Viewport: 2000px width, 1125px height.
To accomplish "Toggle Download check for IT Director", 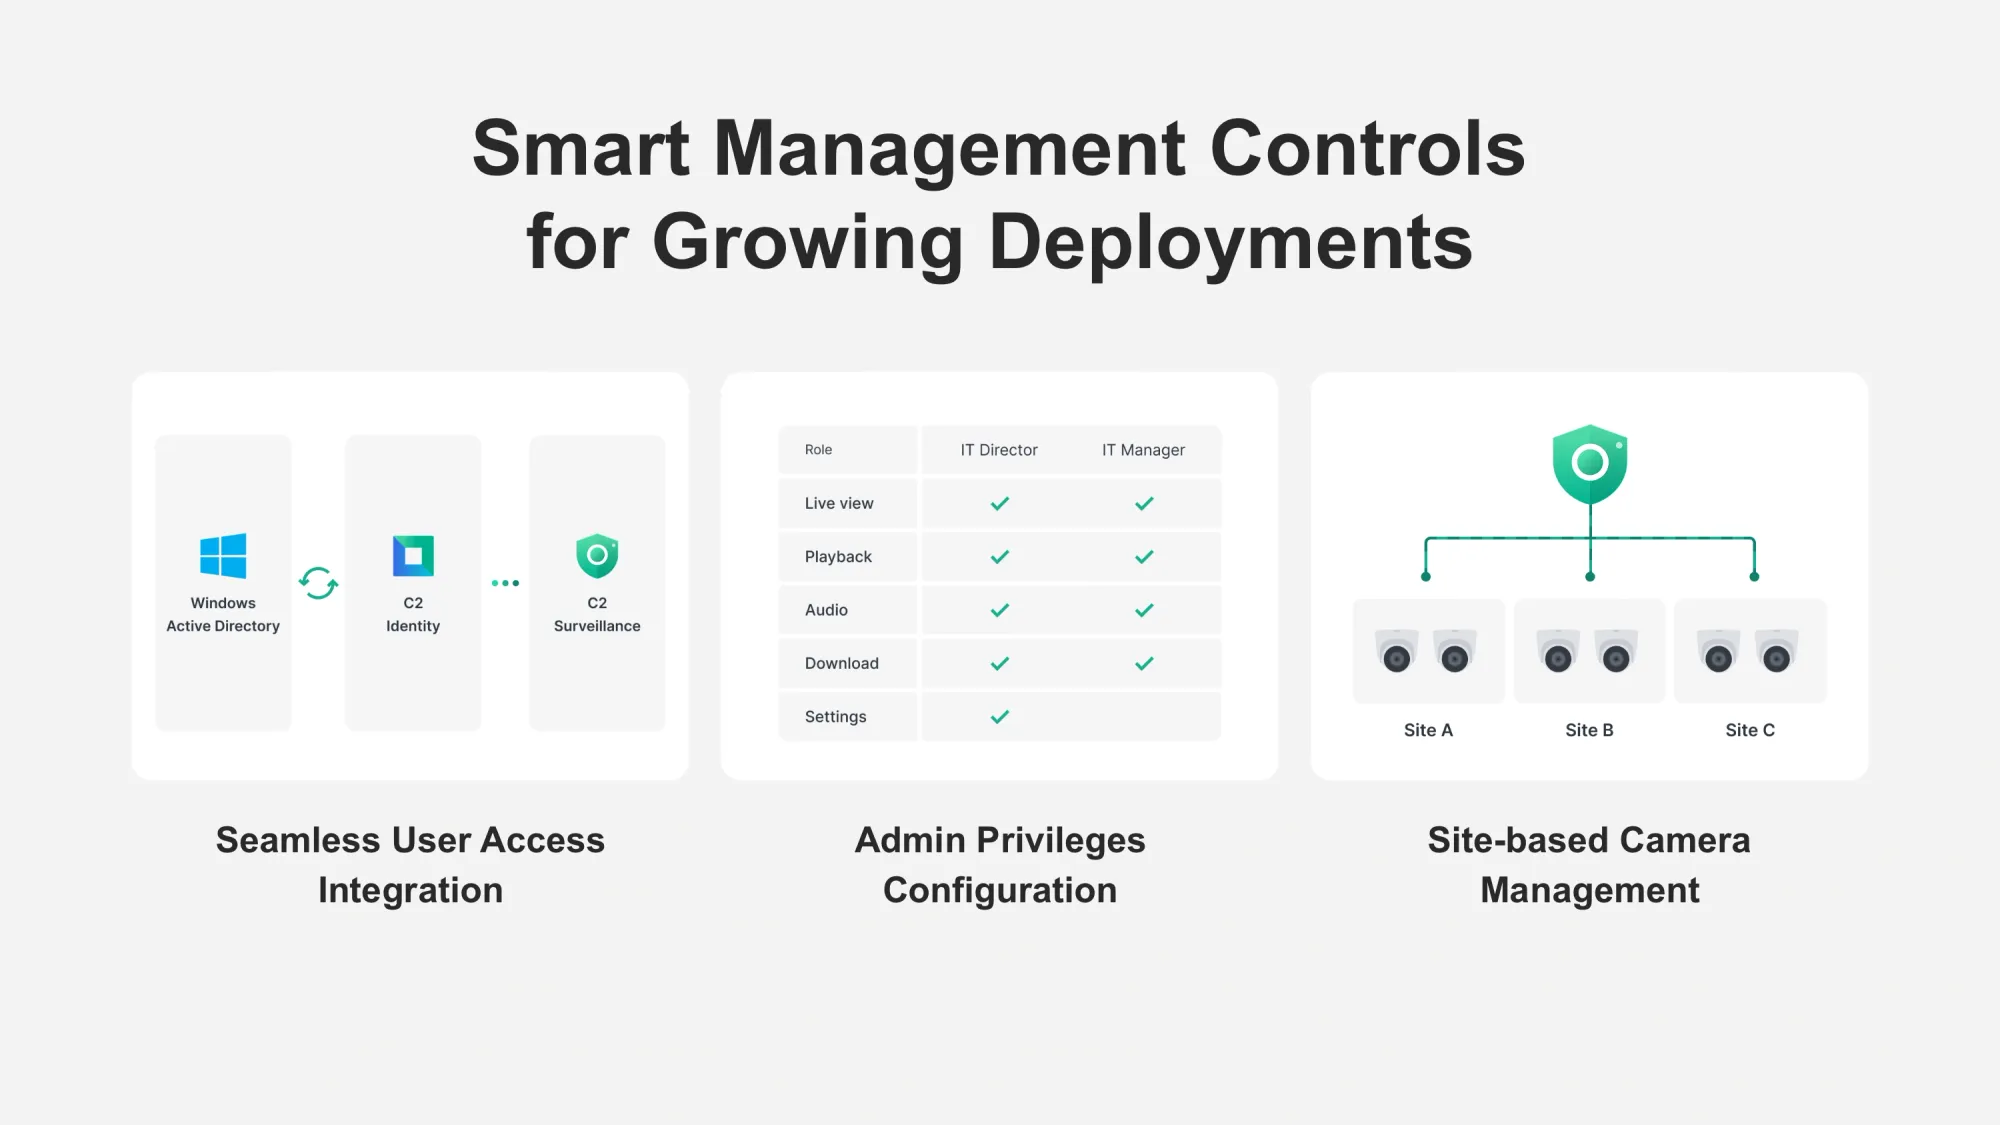I will 1000,663.
